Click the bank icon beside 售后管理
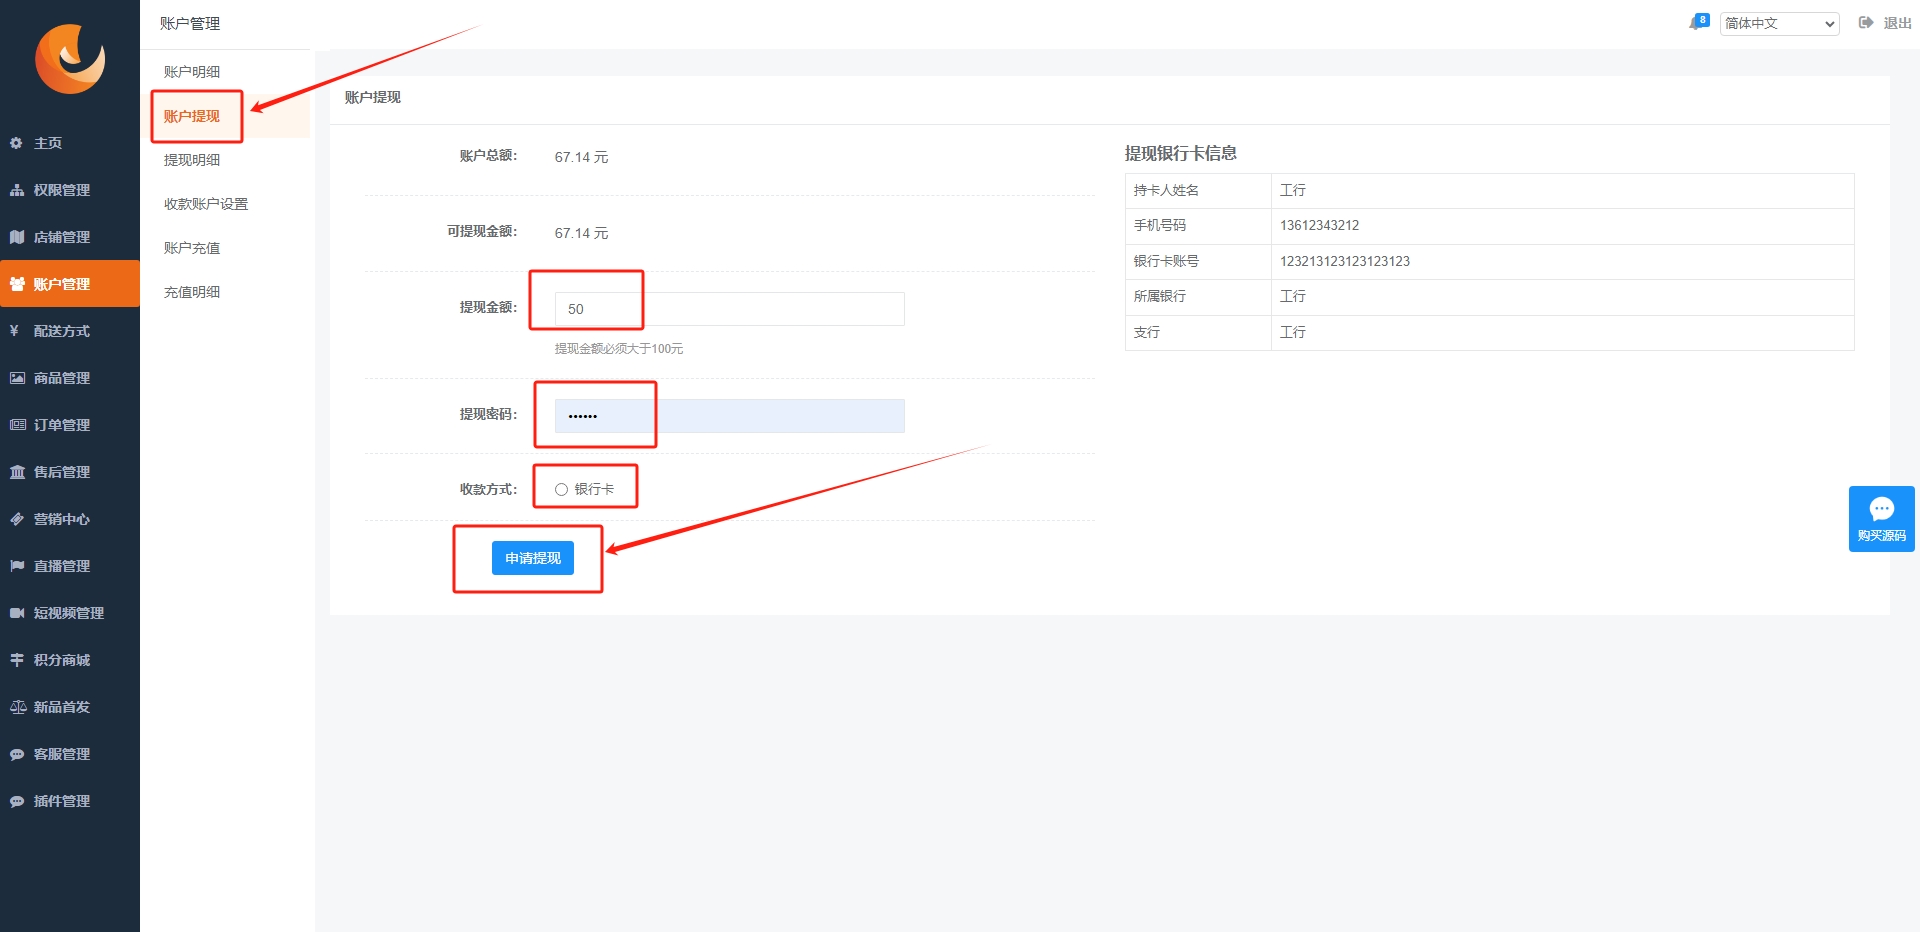Image resolution: width=1920 pixels, height=932 pixels. 17,472
